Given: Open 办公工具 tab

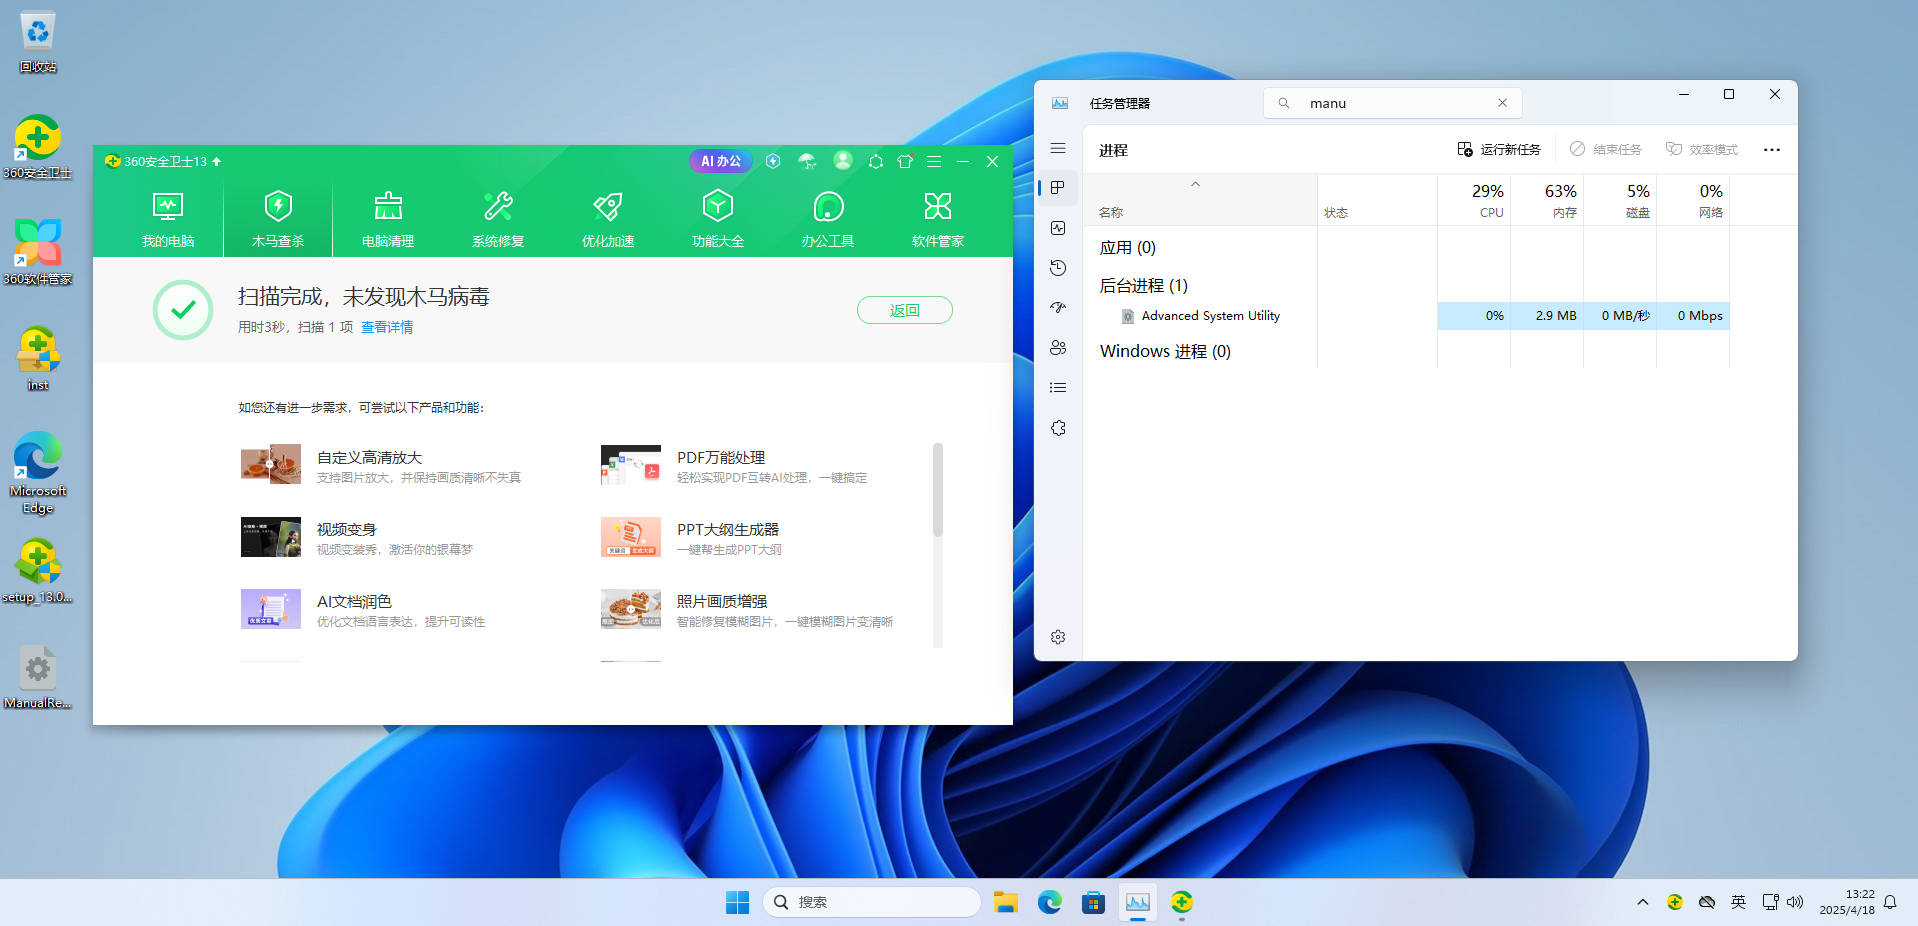Looking at the screenshot, I should pyautogui.click(x=828, y=219).
